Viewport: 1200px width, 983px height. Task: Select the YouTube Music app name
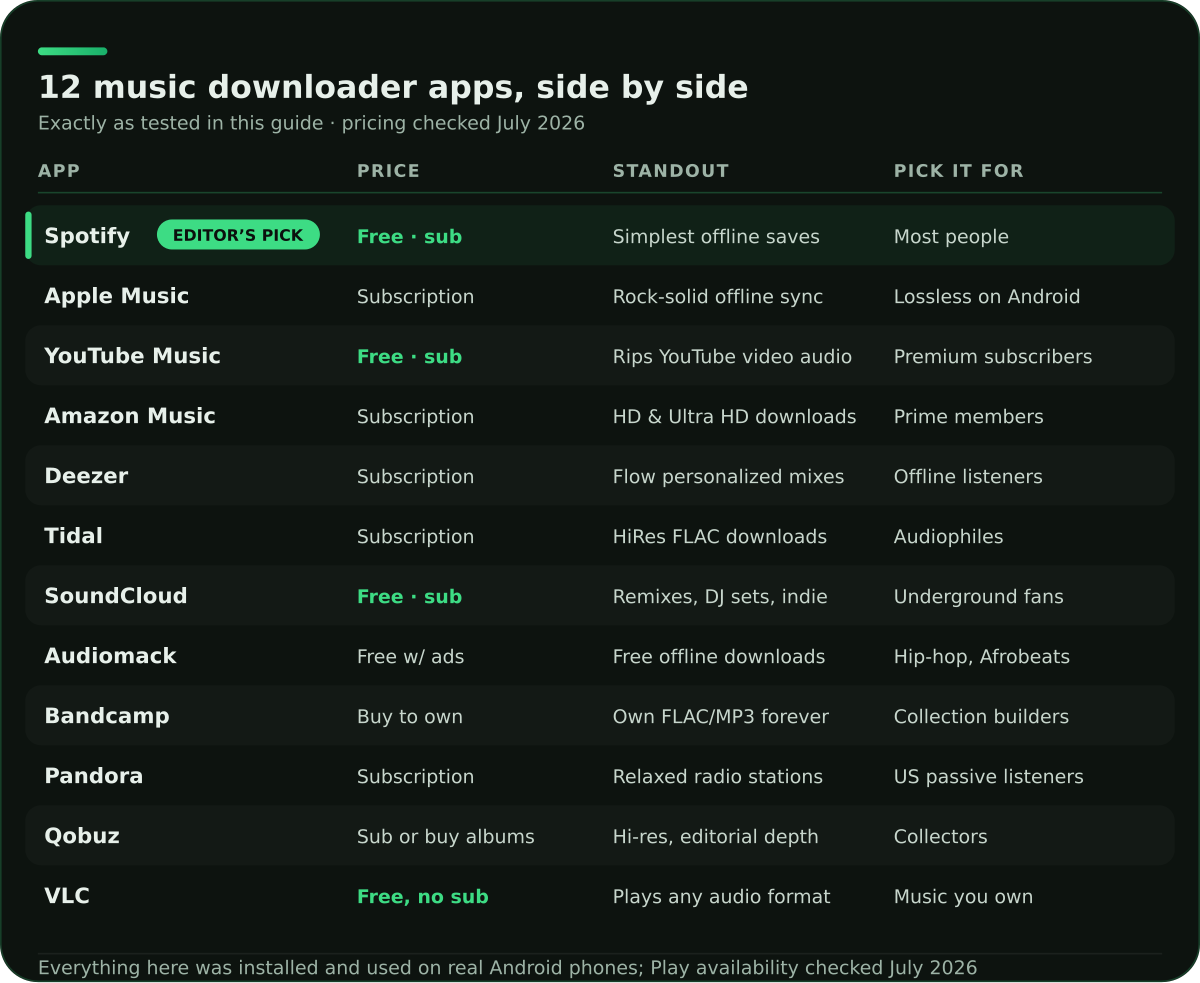132,356
